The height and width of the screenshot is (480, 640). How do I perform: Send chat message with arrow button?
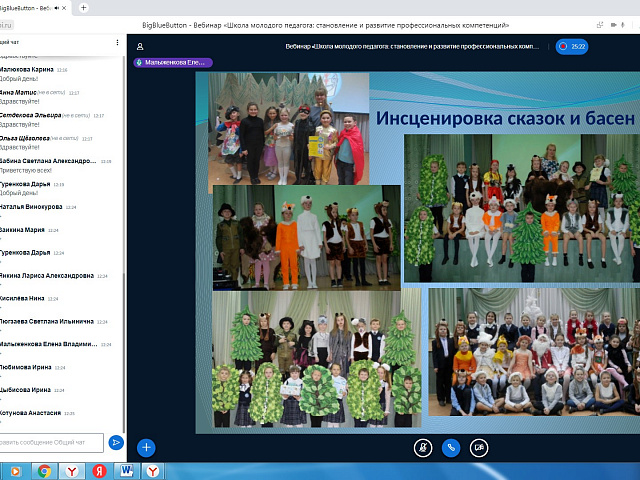[x=116, y=442]
